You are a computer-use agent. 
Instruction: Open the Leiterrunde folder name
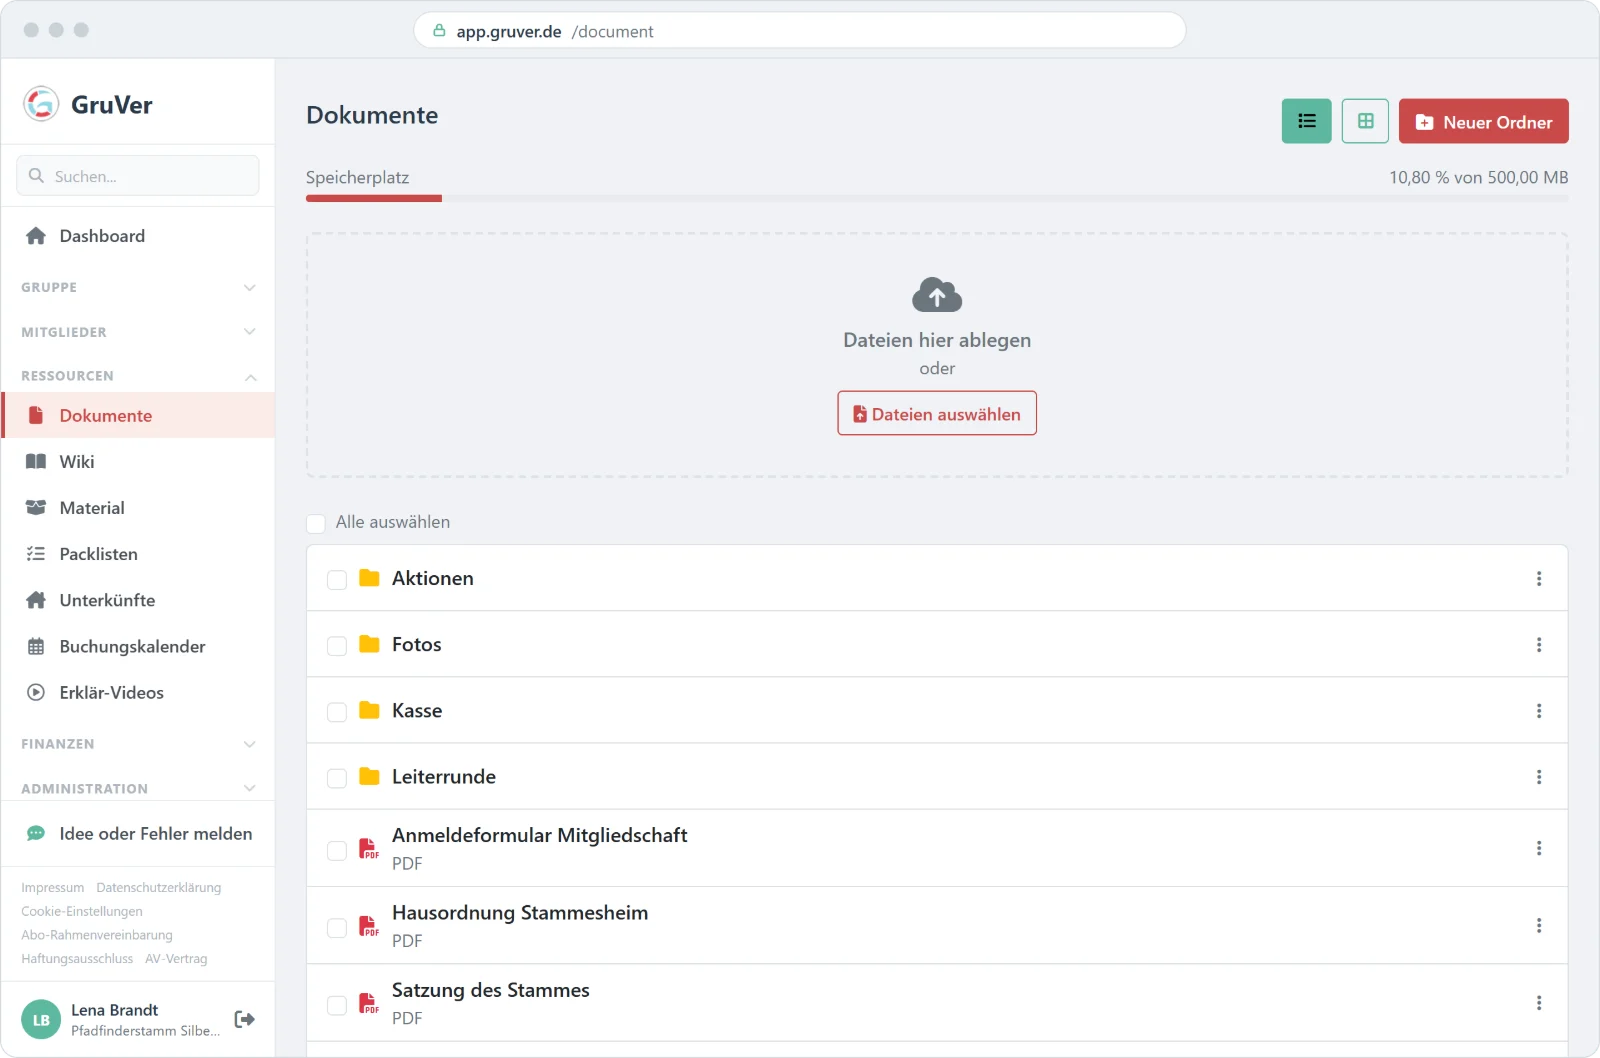pos(444,777)
